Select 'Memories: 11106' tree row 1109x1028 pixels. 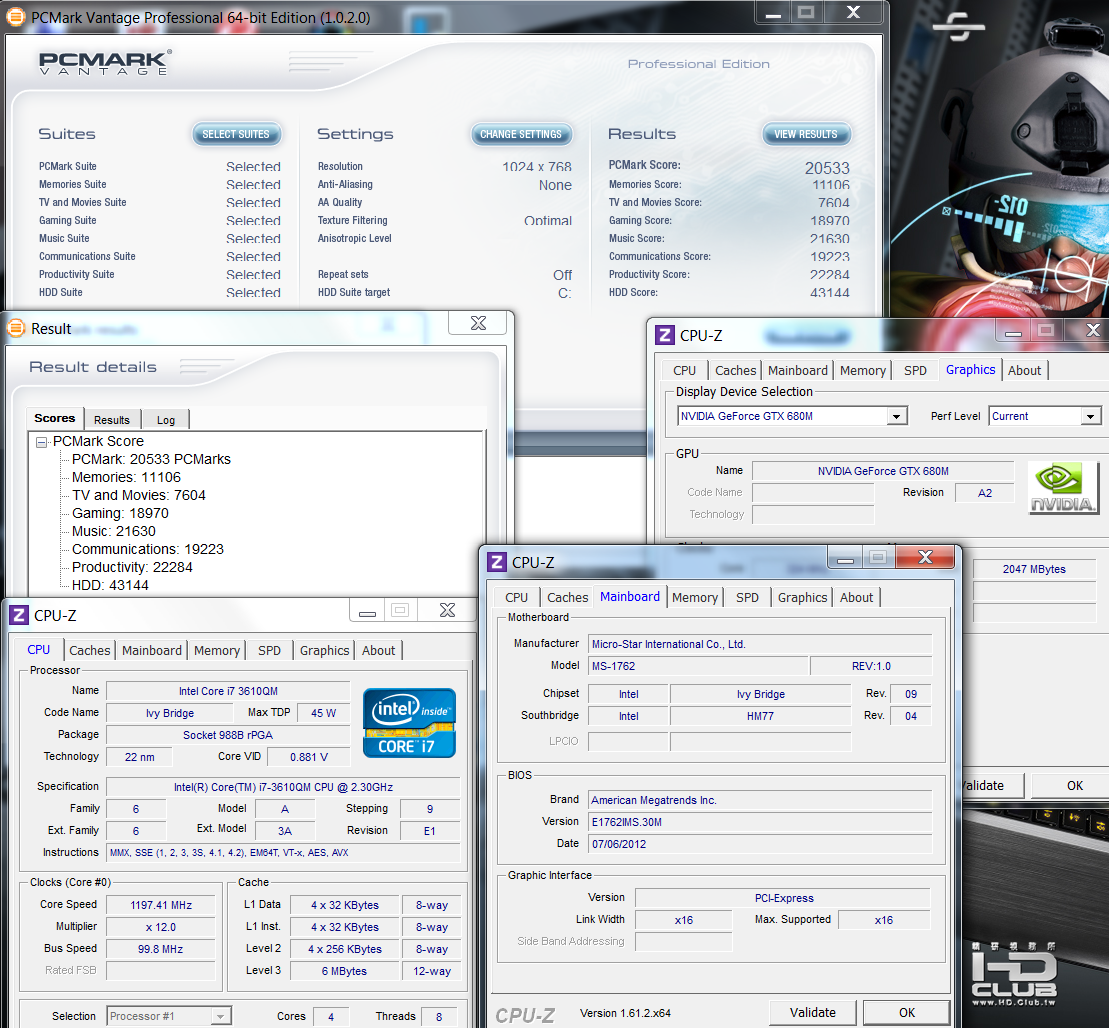[x=126, y=477]
